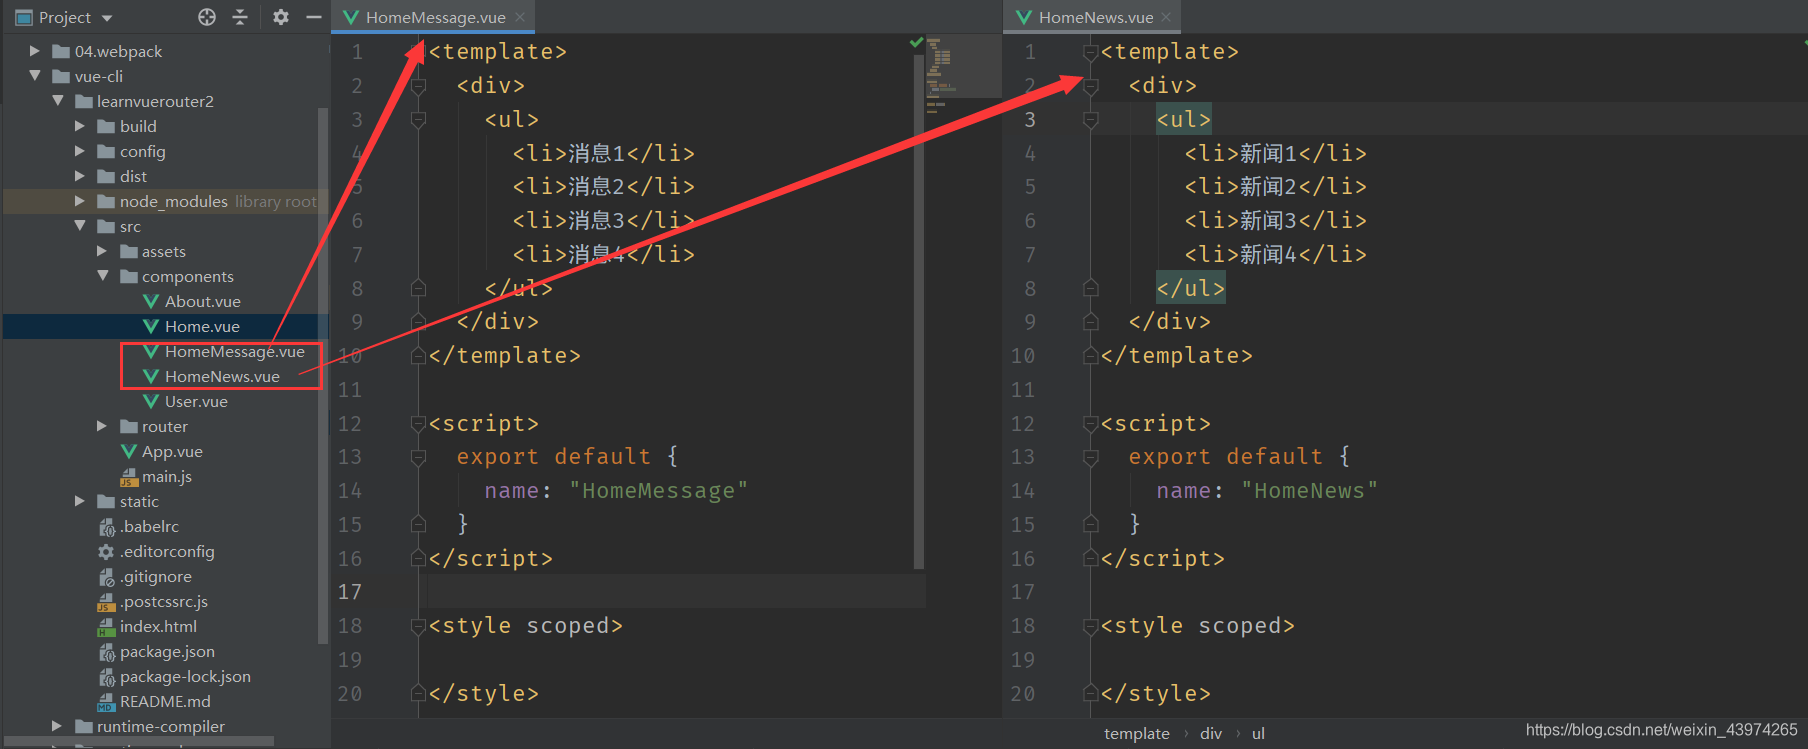Viewport: 1808px width, 749px height.
Task: Click the template breadcrumb in HomeNews editor
Action: click(x=1137, y=733)
